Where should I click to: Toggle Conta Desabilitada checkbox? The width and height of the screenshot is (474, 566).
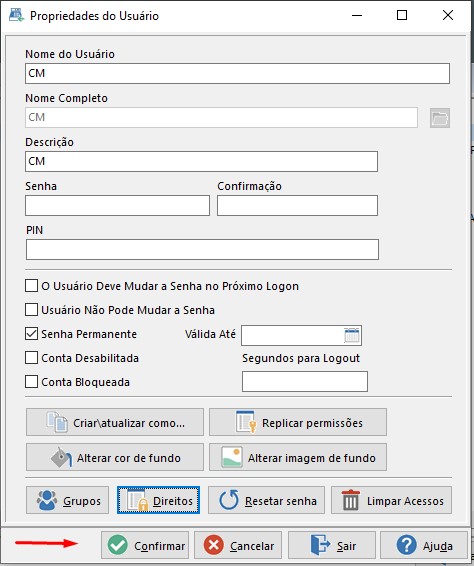click(x=31, y=358)
